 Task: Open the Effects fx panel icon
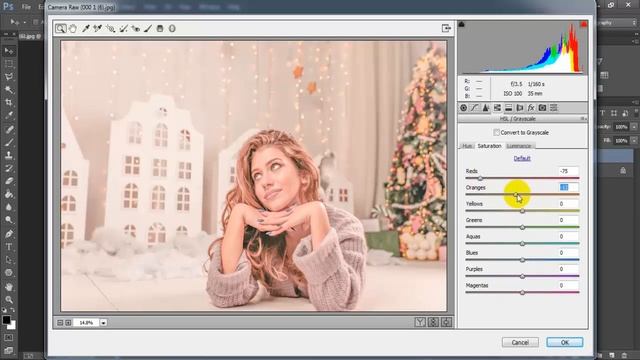pos(531,108)
